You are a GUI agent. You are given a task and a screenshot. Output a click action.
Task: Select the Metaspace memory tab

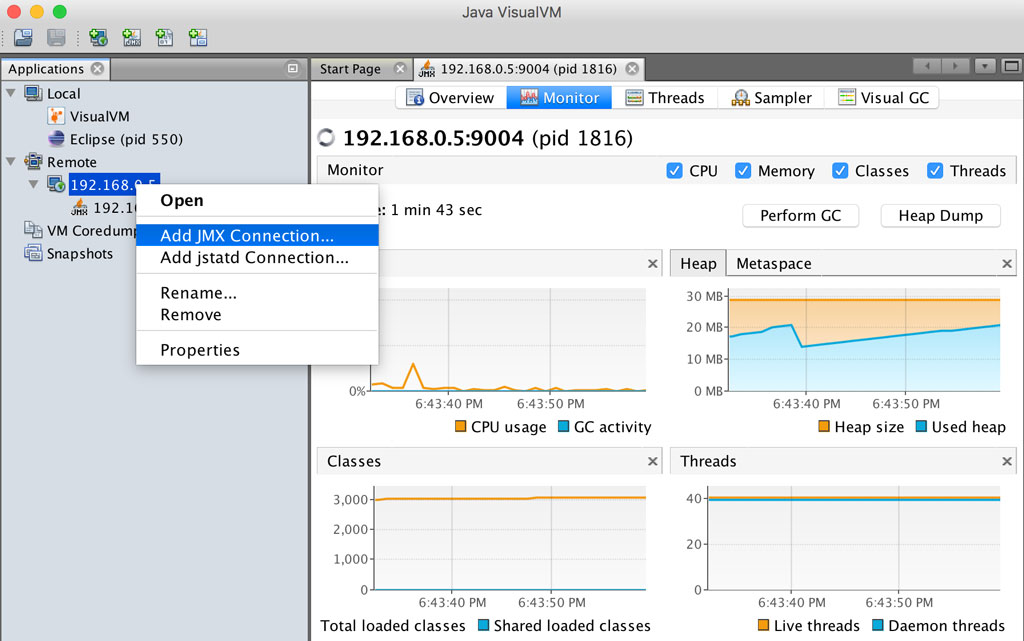point(774,264)
